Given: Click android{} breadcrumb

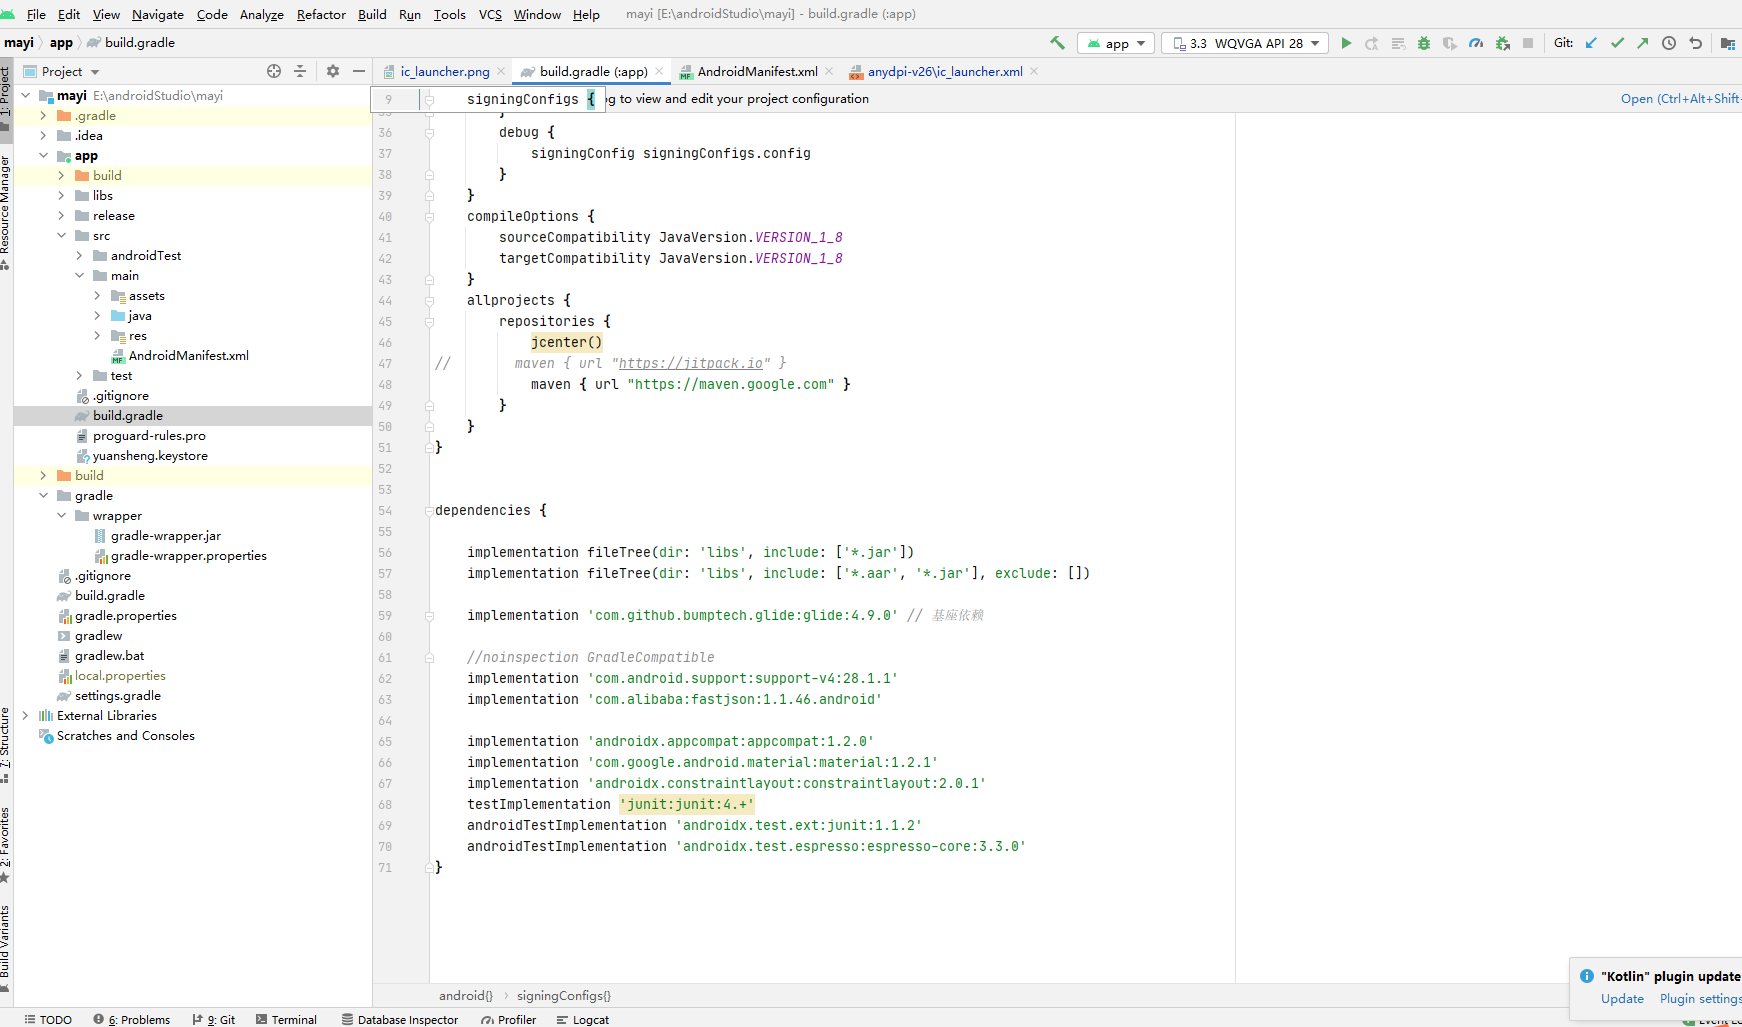Looking at the screenshot, I should [465, 995].
